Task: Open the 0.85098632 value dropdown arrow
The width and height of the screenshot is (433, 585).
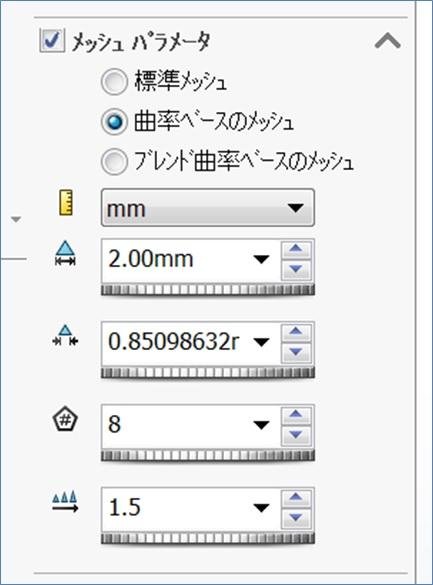Action: click(x=261, y=341)
